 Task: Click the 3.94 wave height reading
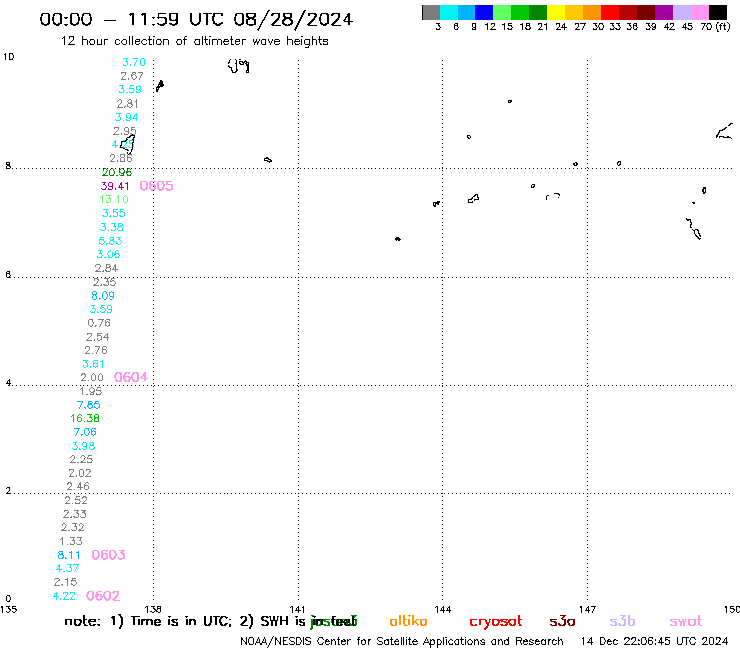(126, 118)
